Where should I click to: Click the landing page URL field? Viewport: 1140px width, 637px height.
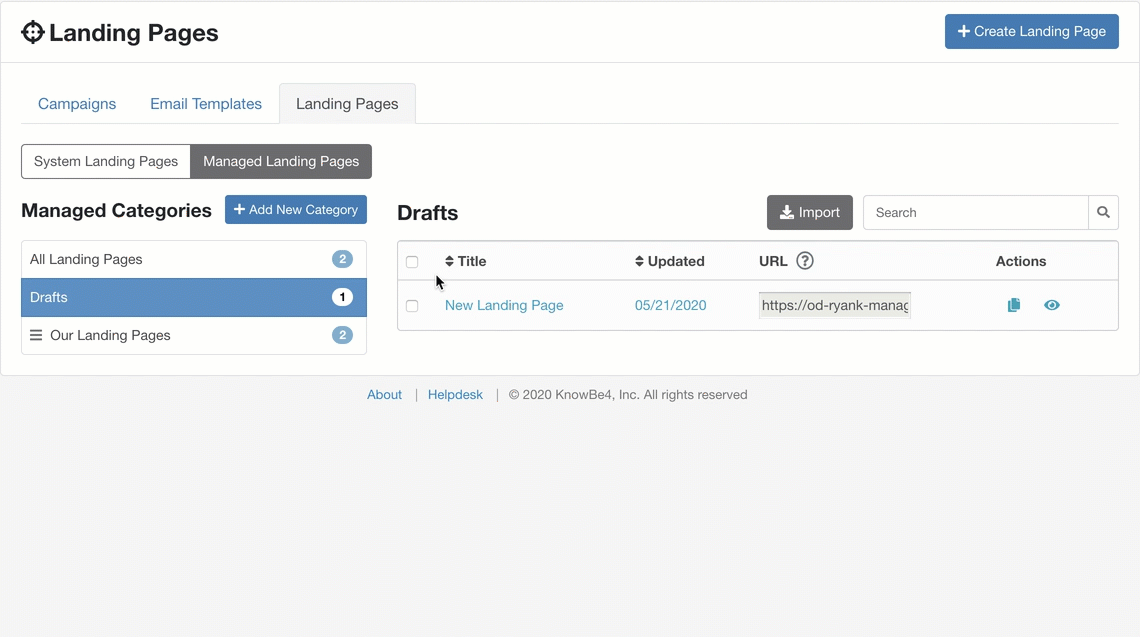click(x=835, y=305)
